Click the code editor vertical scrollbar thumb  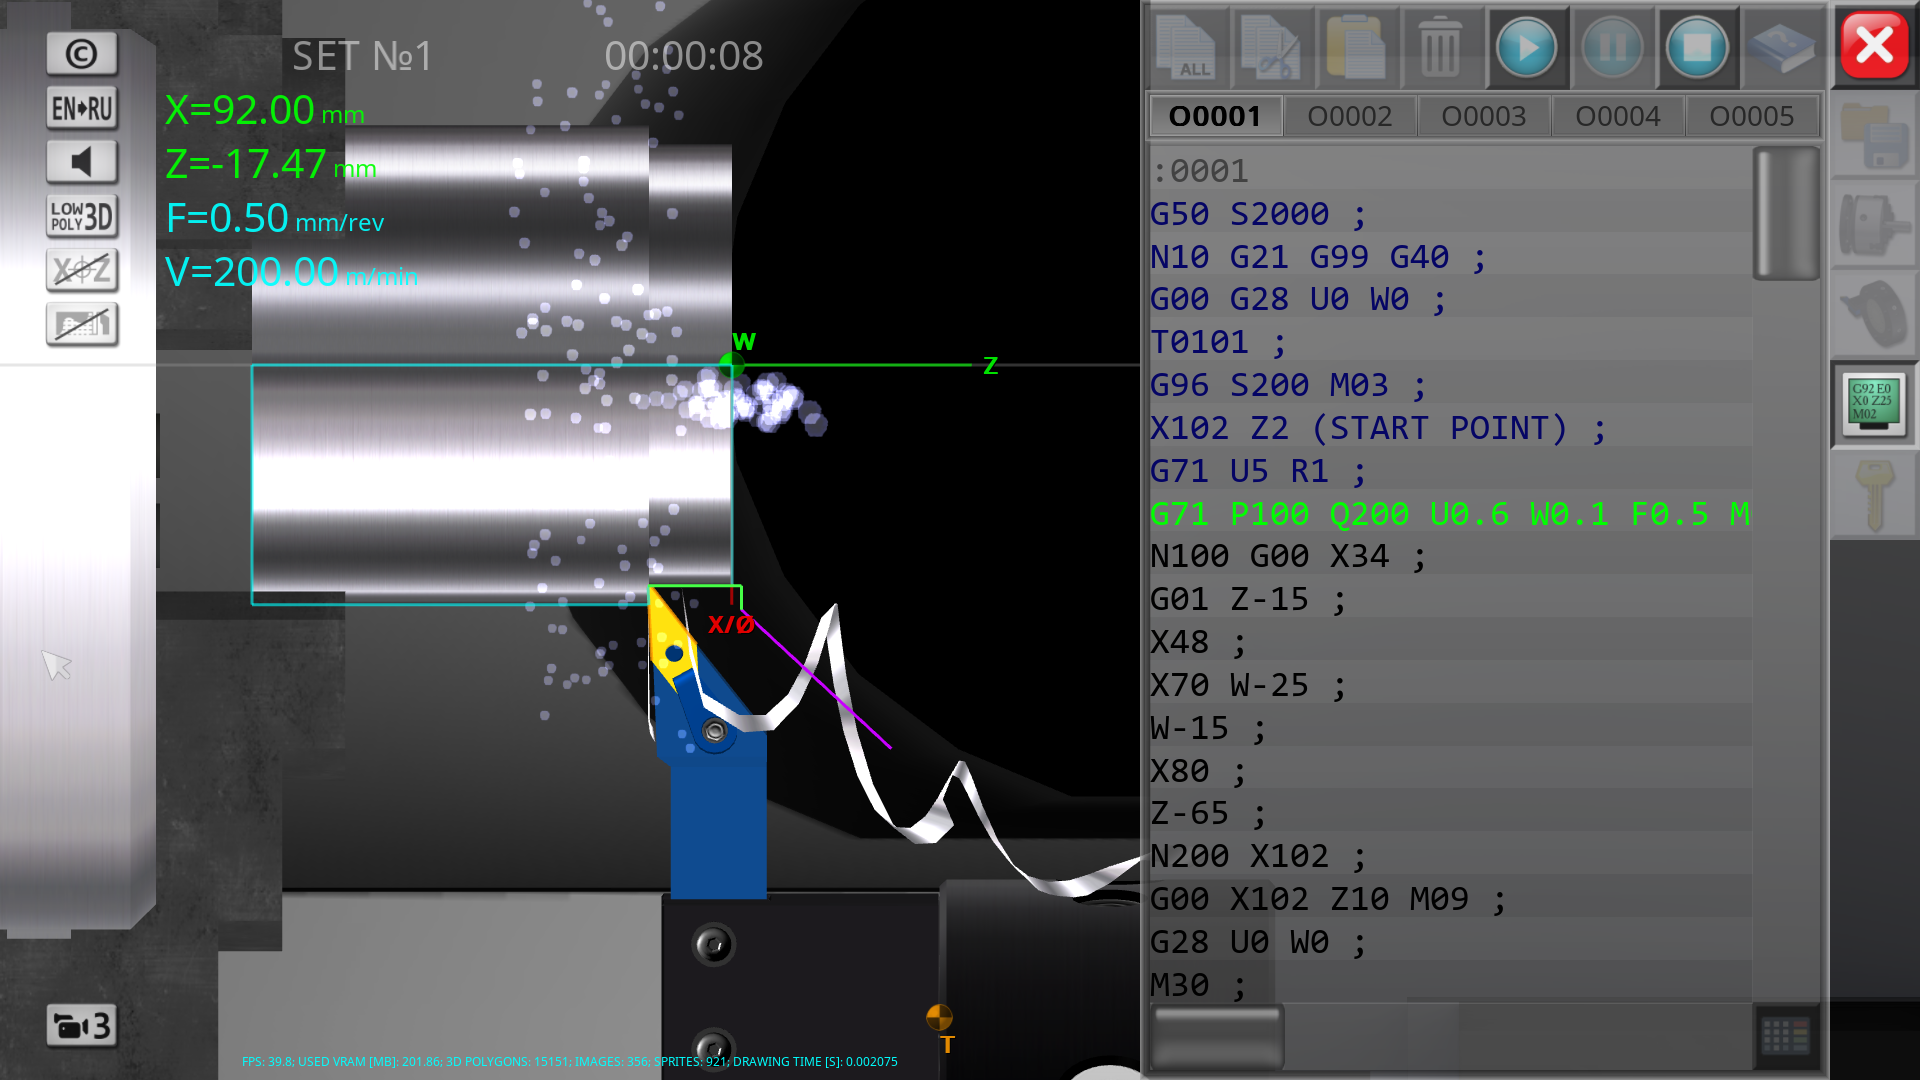tap(1785, 214)
